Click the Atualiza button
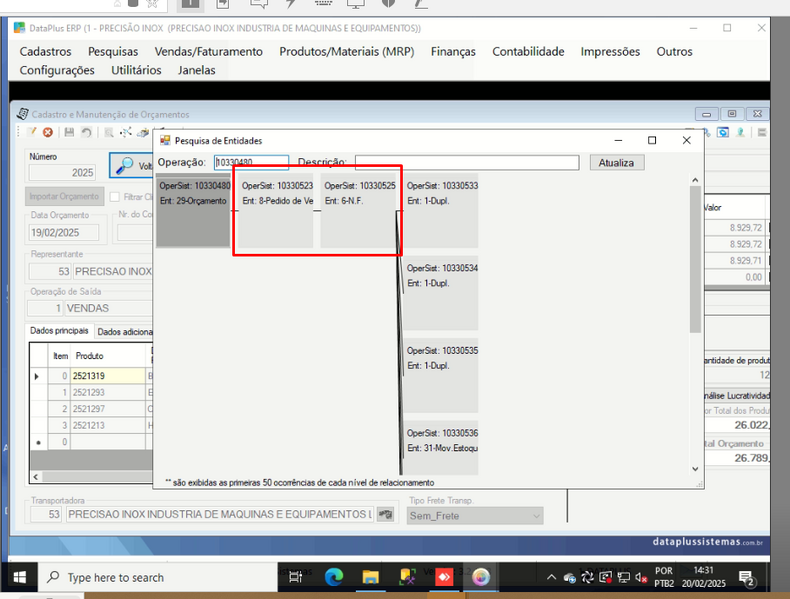 click(x=617, y=163)
